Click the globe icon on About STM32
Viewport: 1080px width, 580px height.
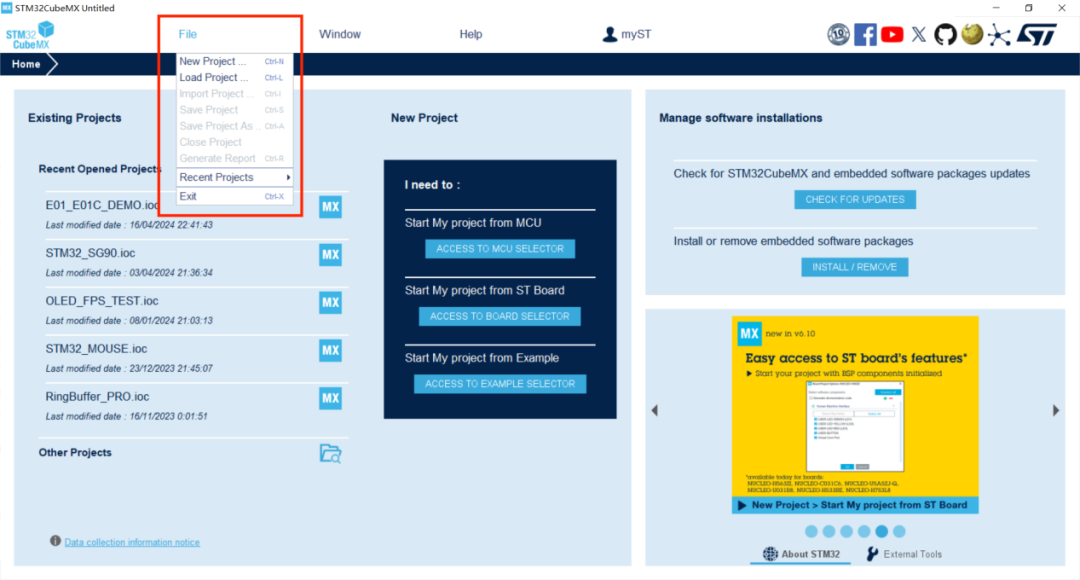[x=770, y=554]
